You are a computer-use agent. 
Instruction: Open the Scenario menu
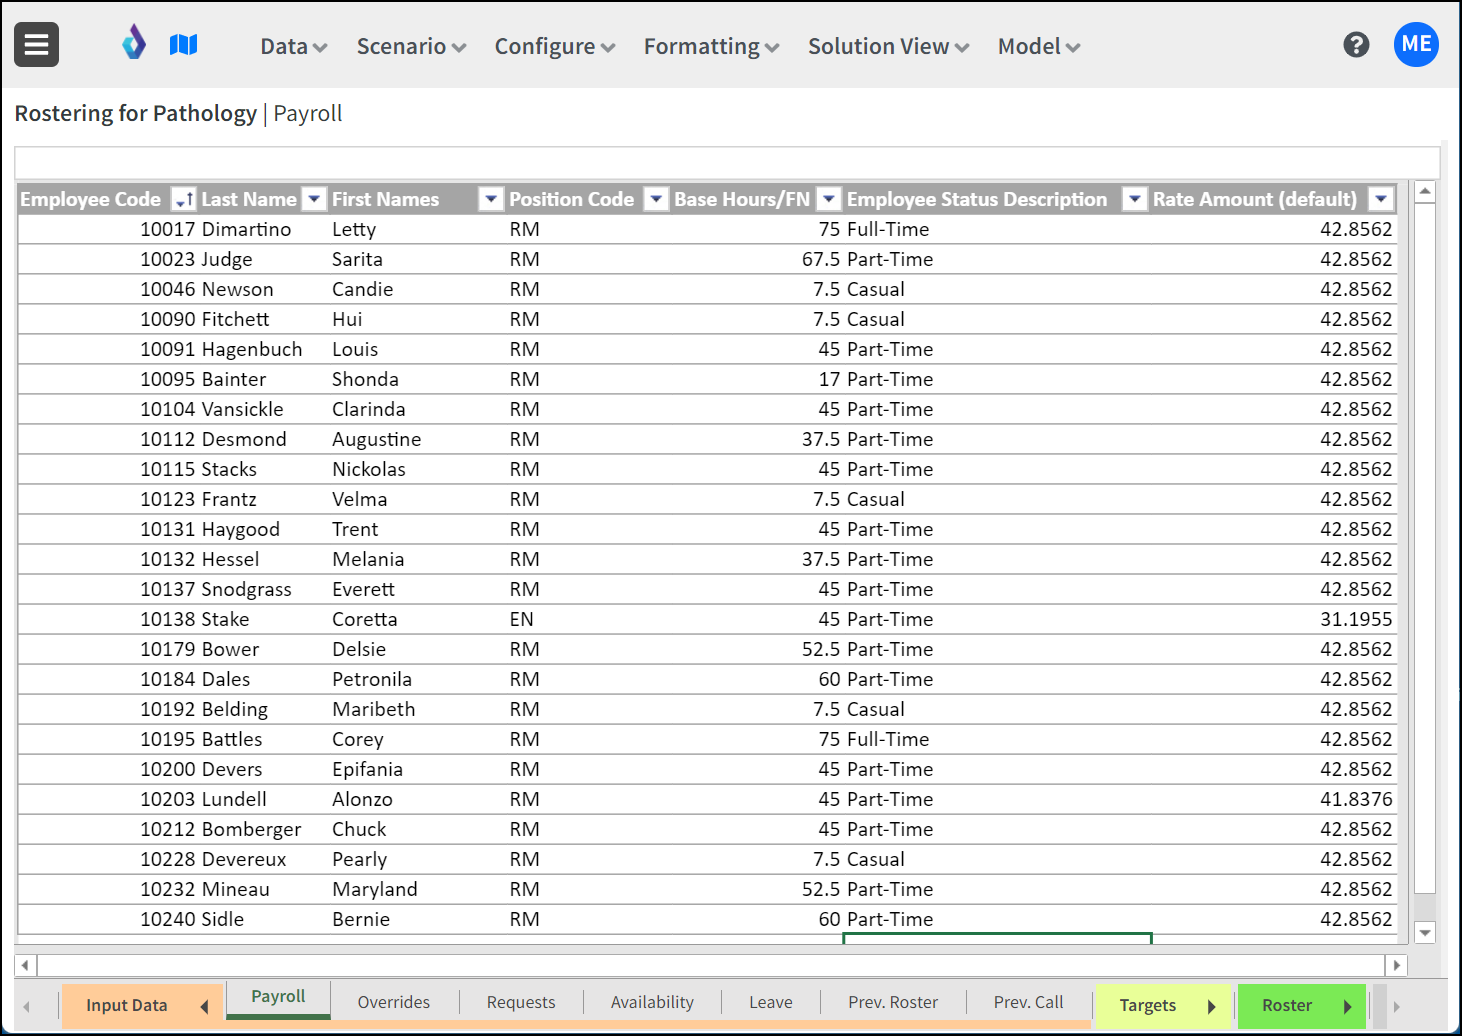(x=411, y=46)
